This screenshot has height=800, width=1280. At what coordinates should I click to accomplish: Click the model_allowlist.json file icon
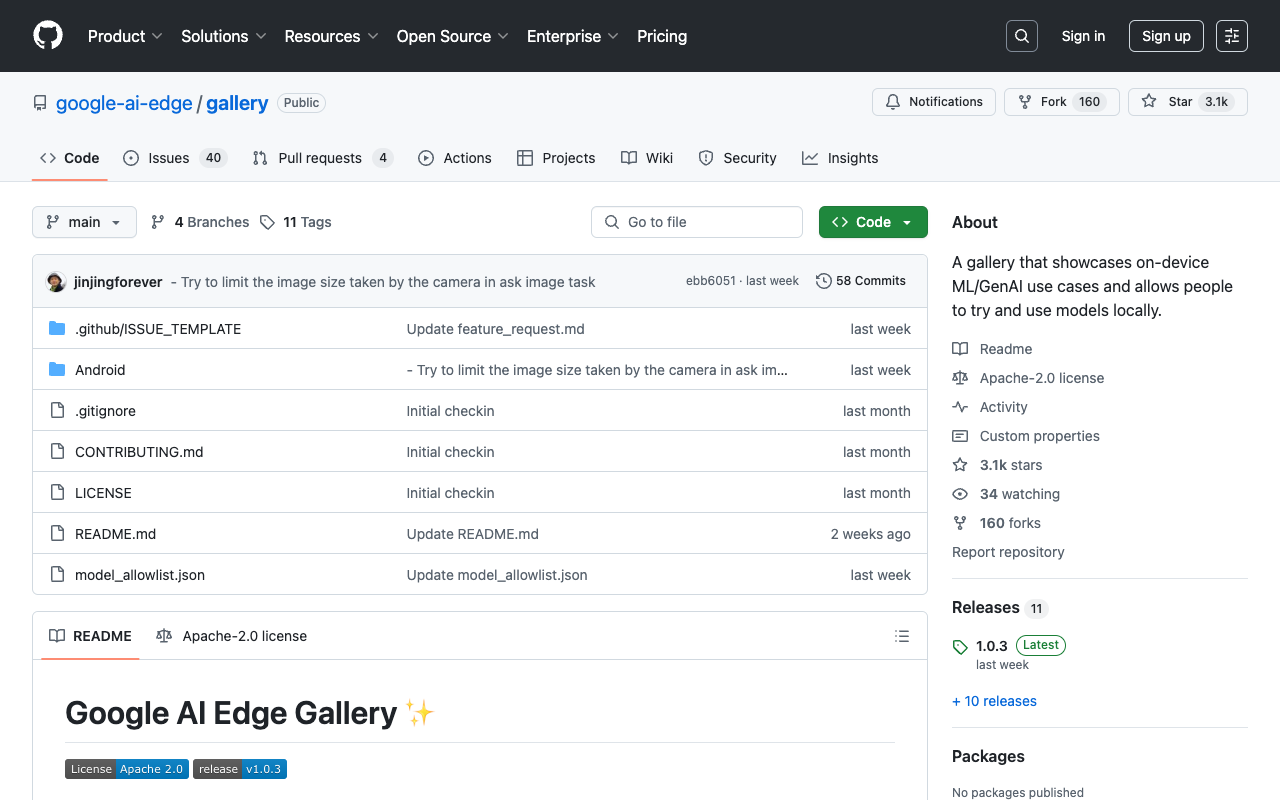[57, 575]
